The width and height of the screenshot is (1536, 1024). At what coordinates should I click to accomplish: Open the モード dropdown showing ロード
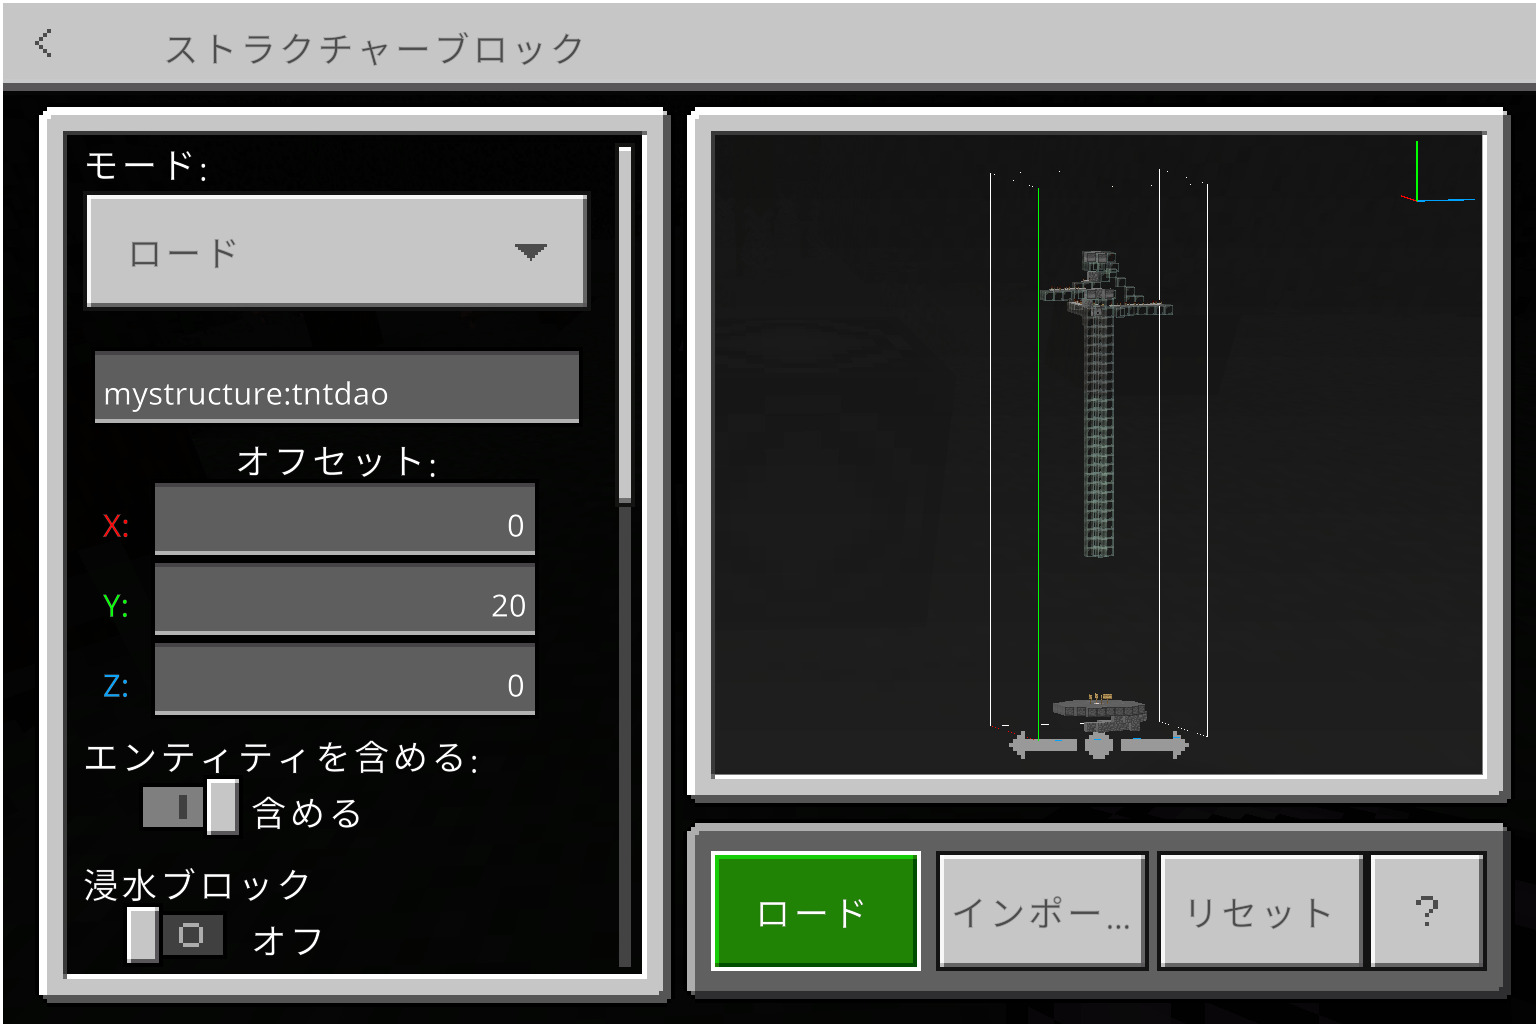pyautogui.click(x=336, y=252)
